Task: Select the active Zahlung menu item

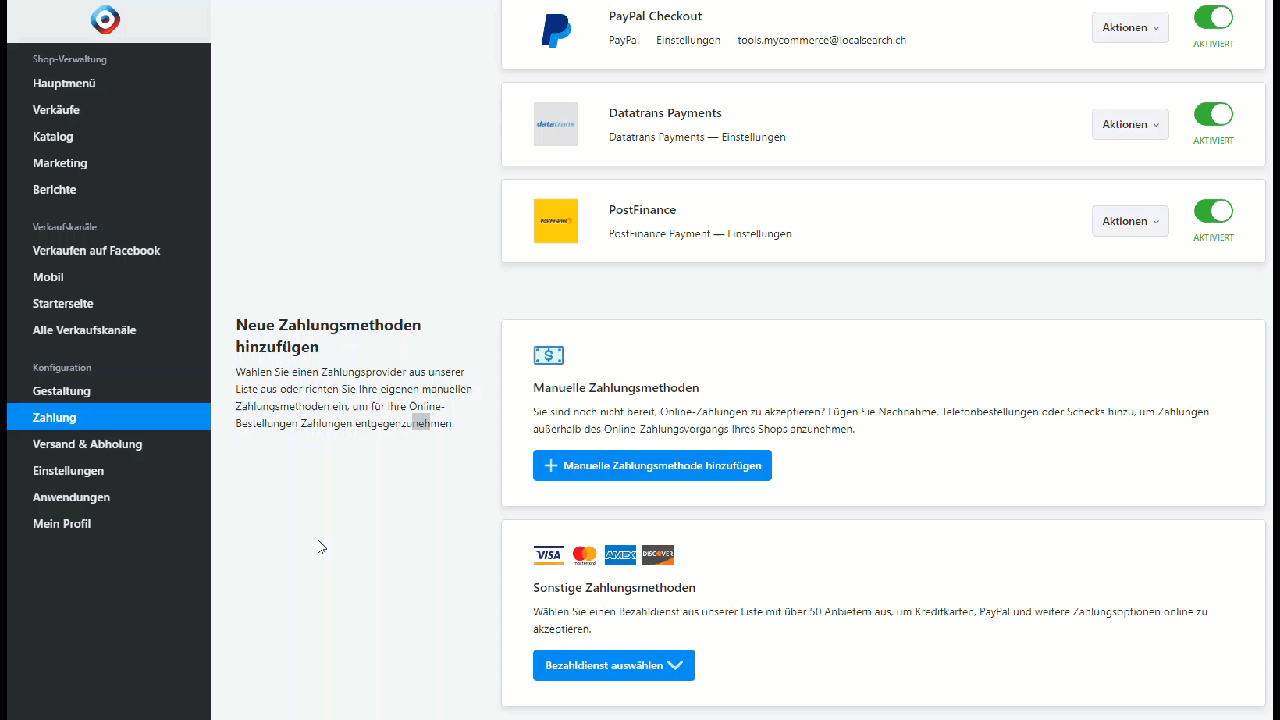Action: 109,417
